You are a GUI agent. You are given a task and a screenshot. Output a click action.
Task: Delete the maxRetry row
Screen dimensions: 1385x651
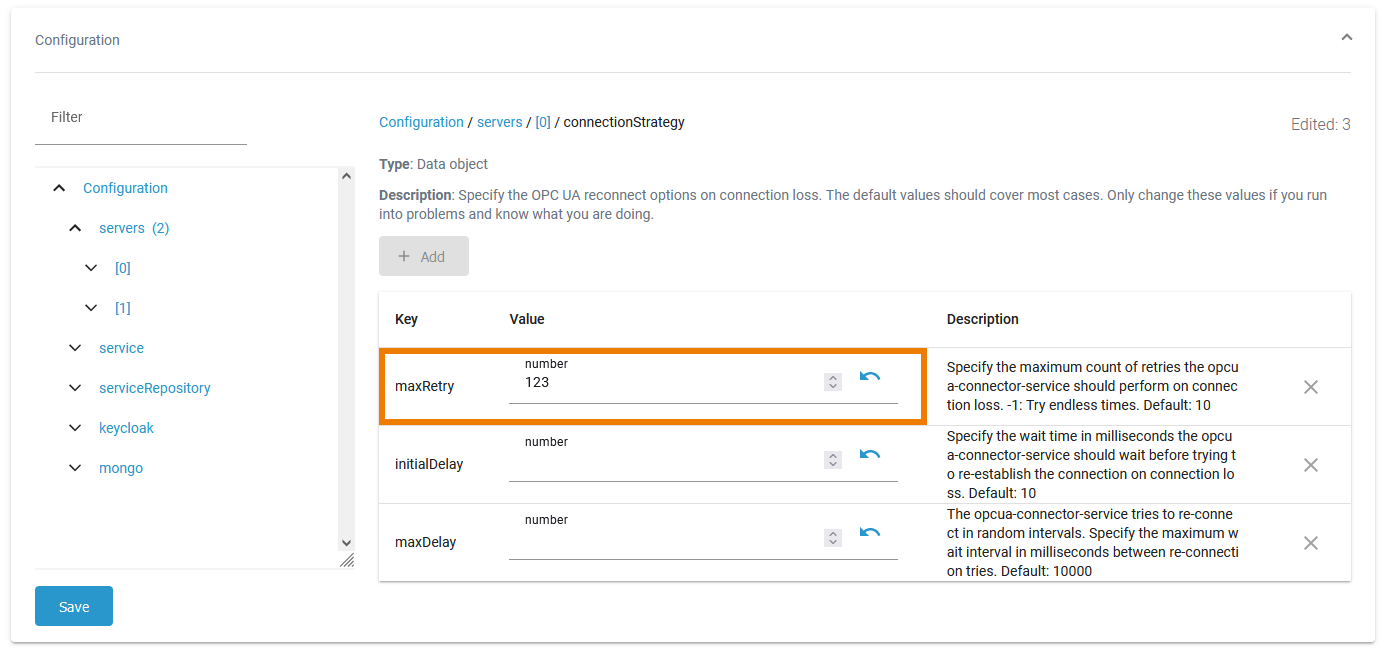(1310, 387)
